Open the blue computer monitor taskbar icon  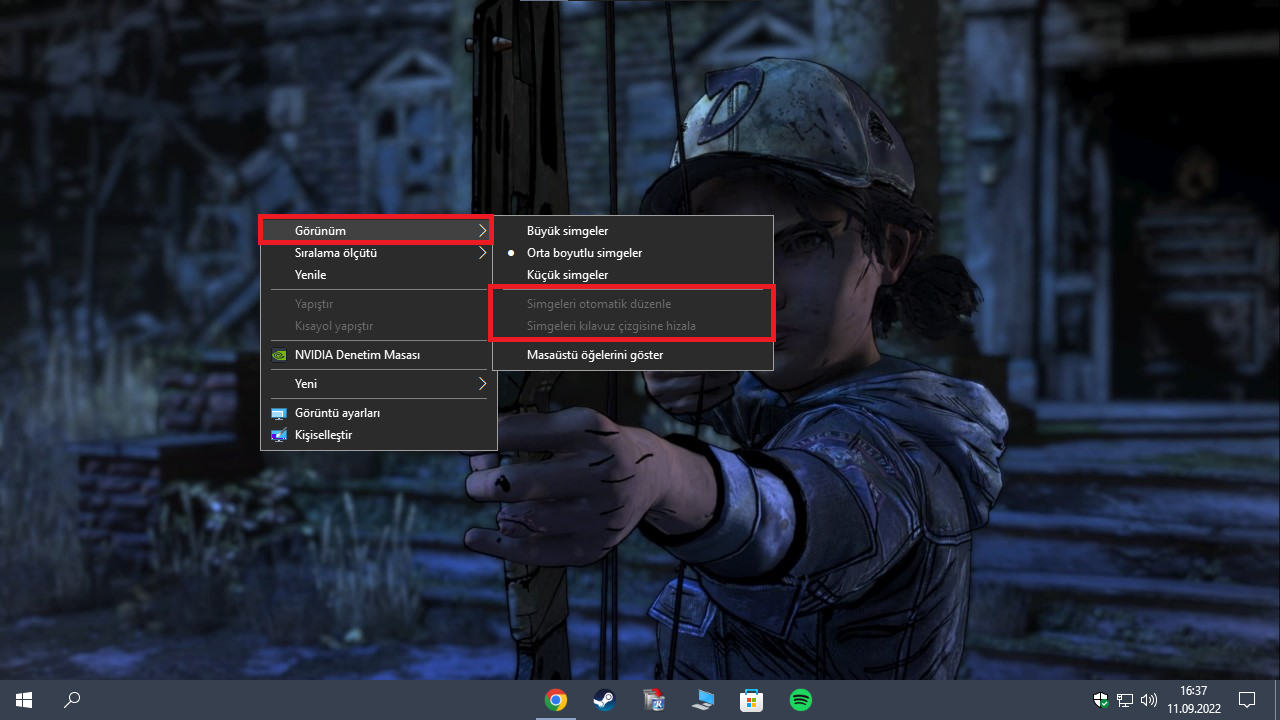click(703, 700)
